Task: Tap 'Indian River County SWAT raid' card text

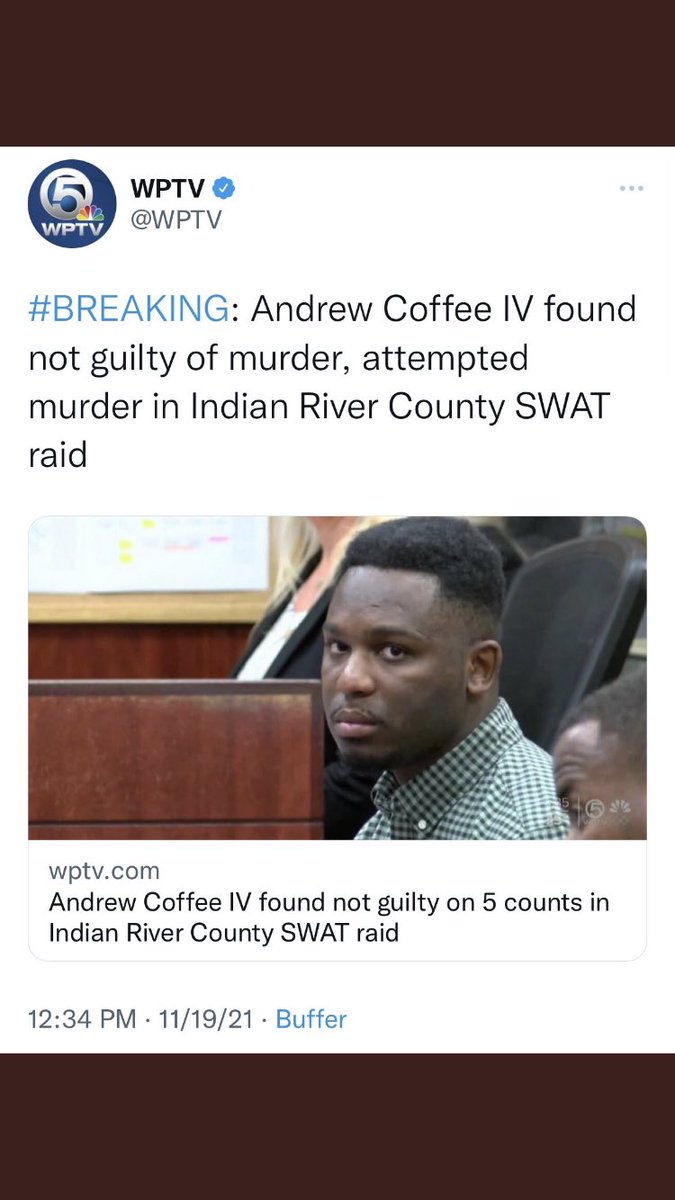Action: [224, 933]
